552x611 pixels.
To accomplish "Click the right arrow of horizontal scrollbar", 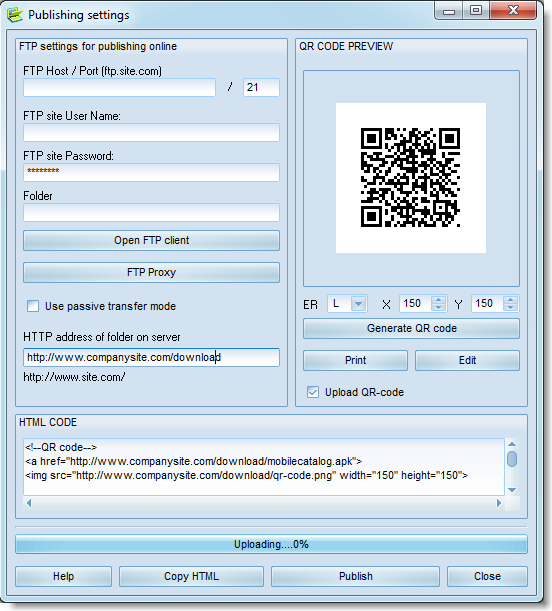I will (x=499, y=503).
